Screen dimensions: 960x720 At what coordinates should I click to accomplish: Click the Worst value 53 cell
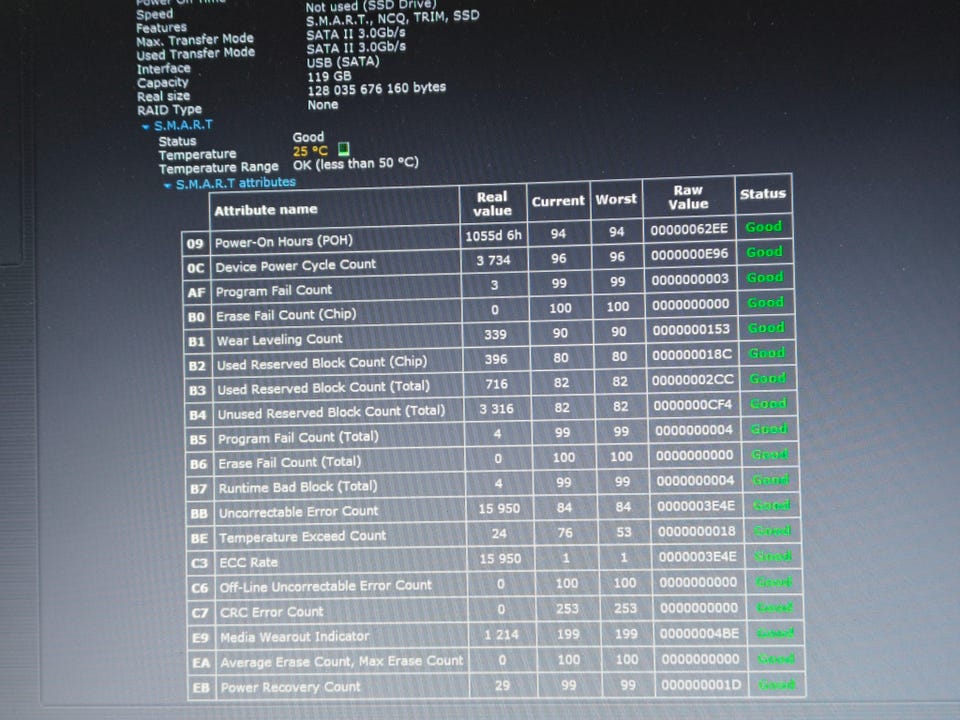point(623,531)
